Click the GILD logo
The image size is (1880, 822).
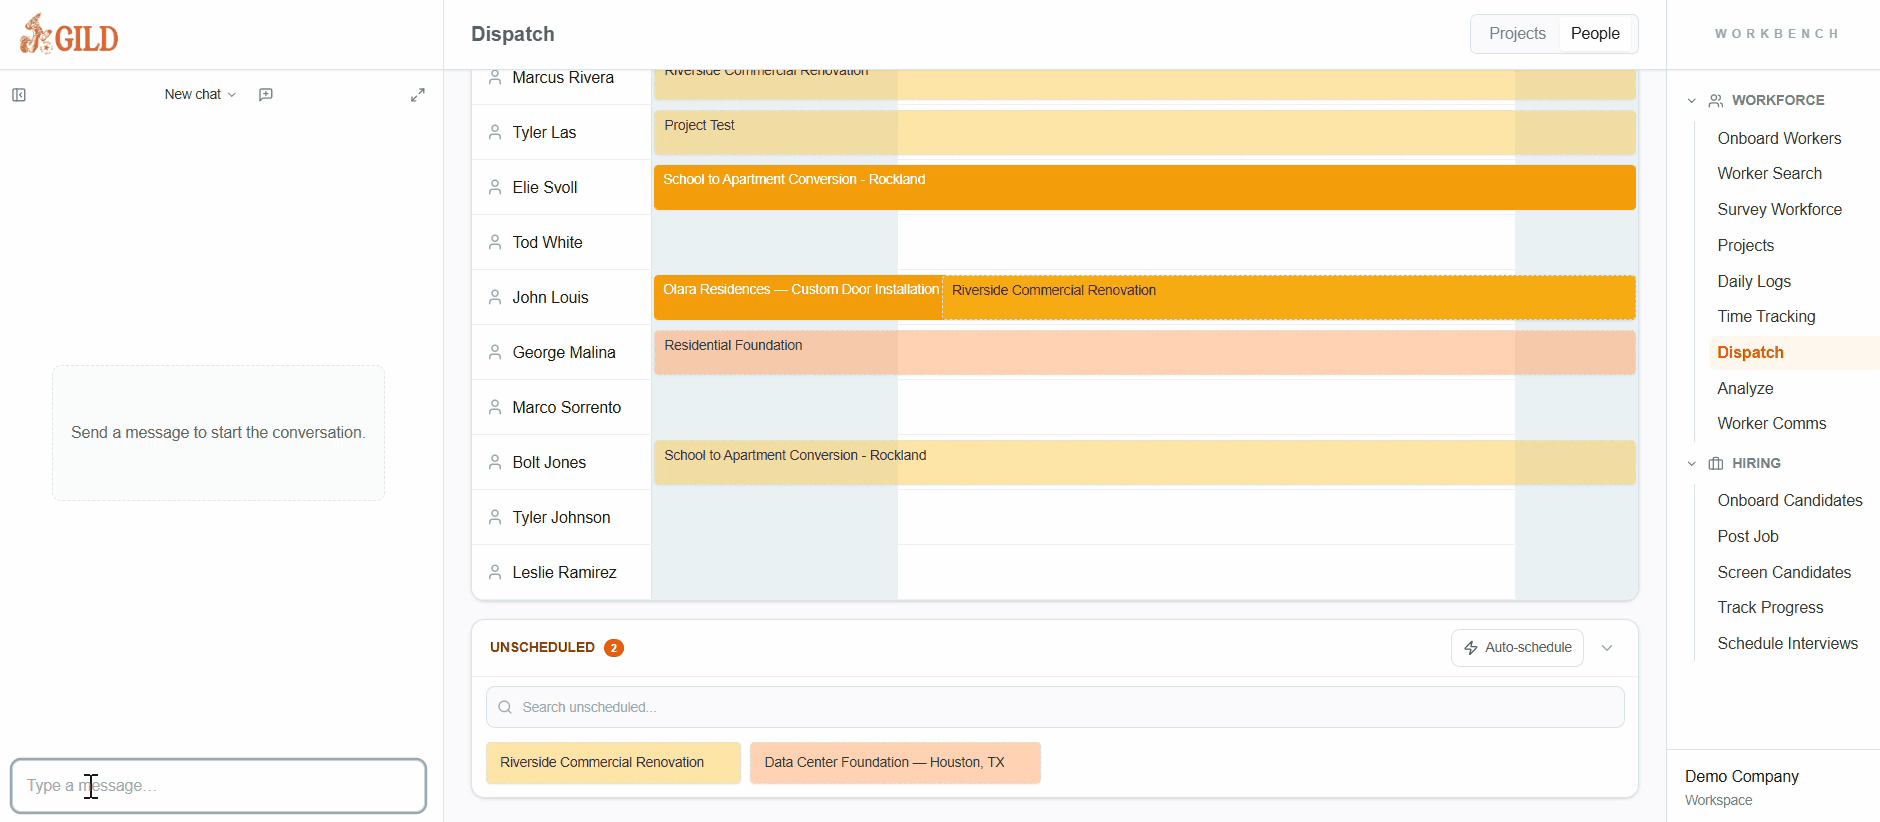(x=69, y=35)
